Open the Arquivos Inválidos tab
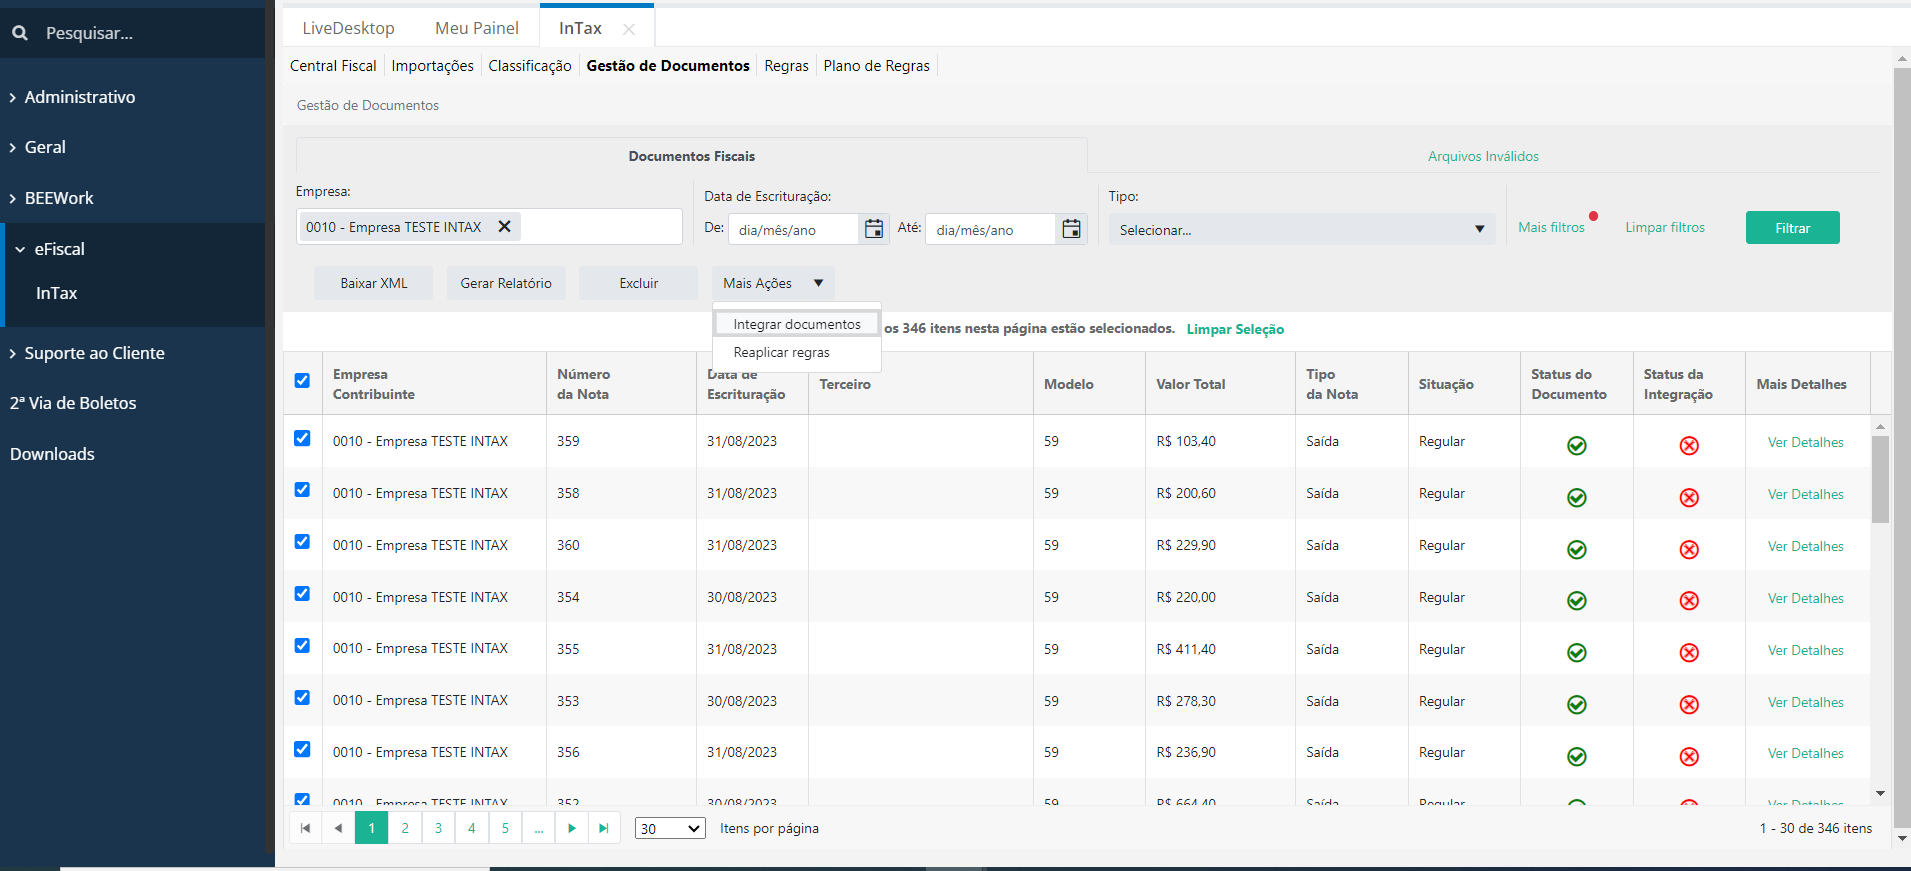The image size is (1911, 871). 1483,156
